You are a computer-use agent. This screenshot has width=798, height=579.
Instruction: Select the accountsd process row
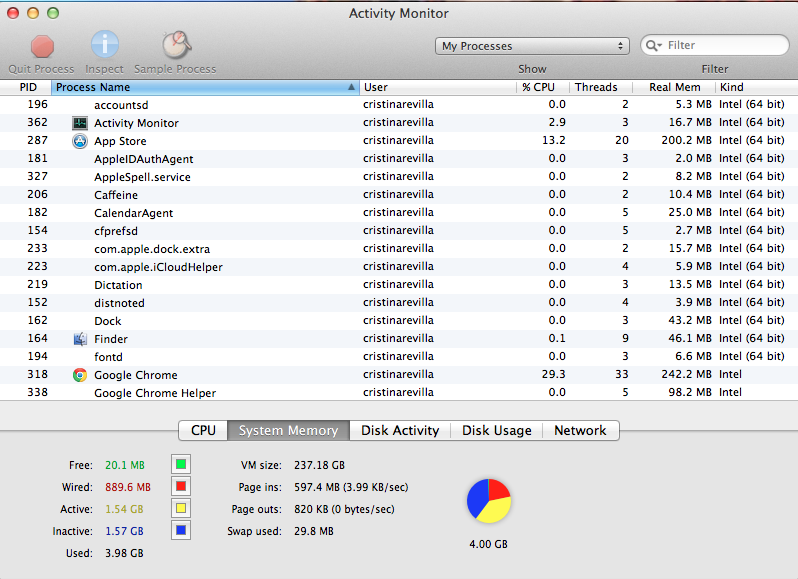point(399,105)
